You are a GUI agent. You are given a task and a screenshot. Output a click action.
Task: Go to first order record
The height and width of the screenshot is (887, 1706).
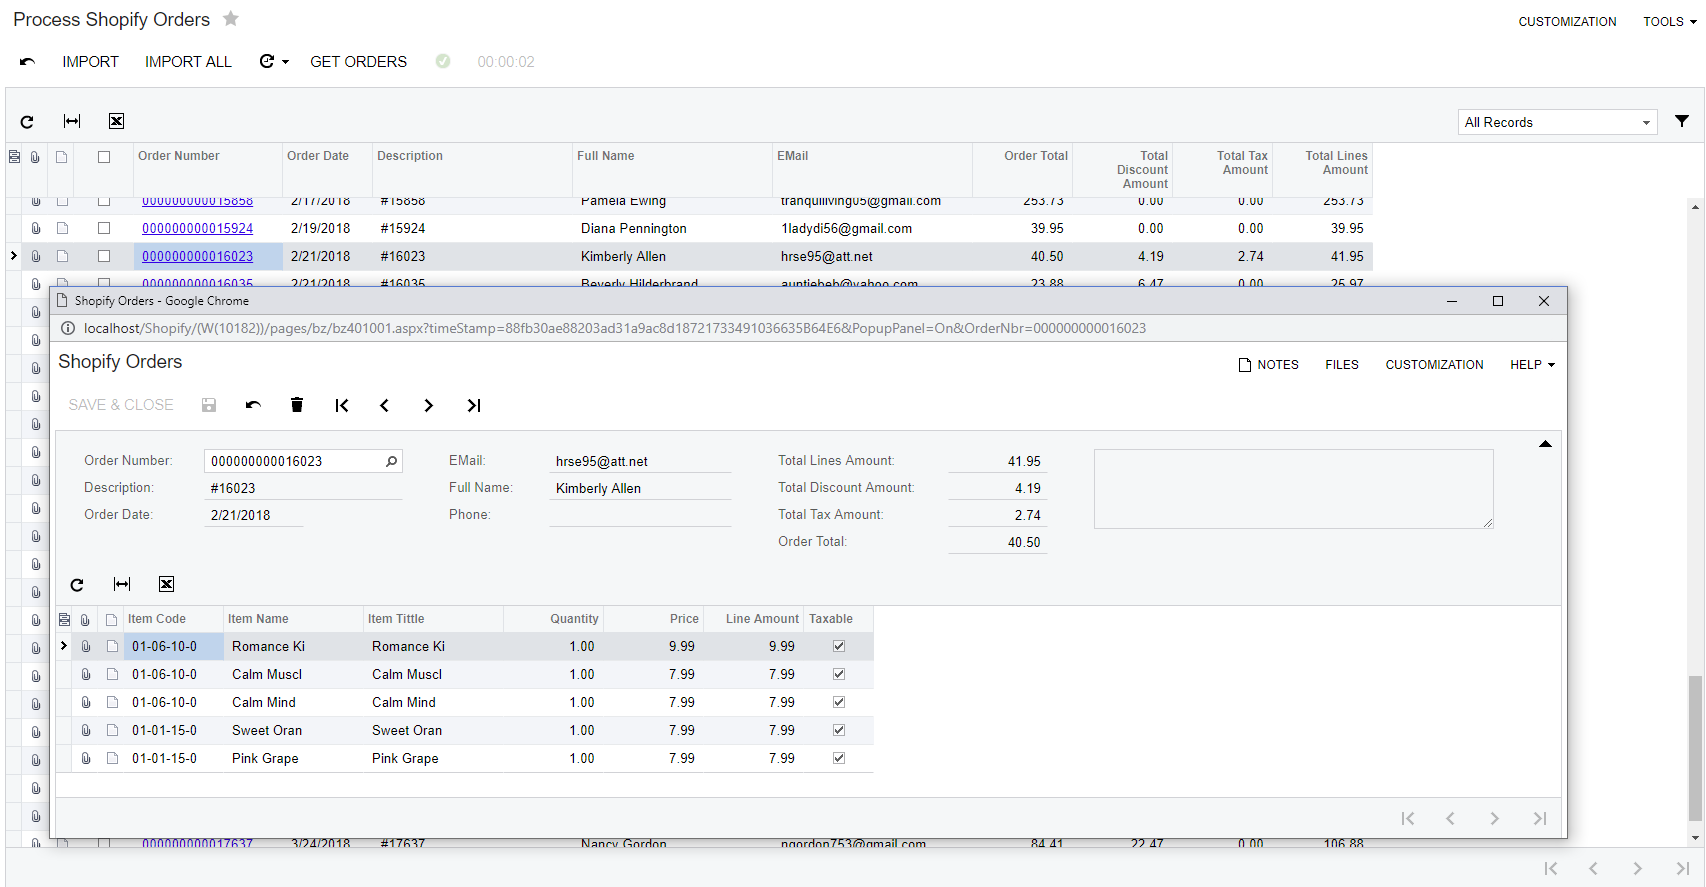click(342, 405)
